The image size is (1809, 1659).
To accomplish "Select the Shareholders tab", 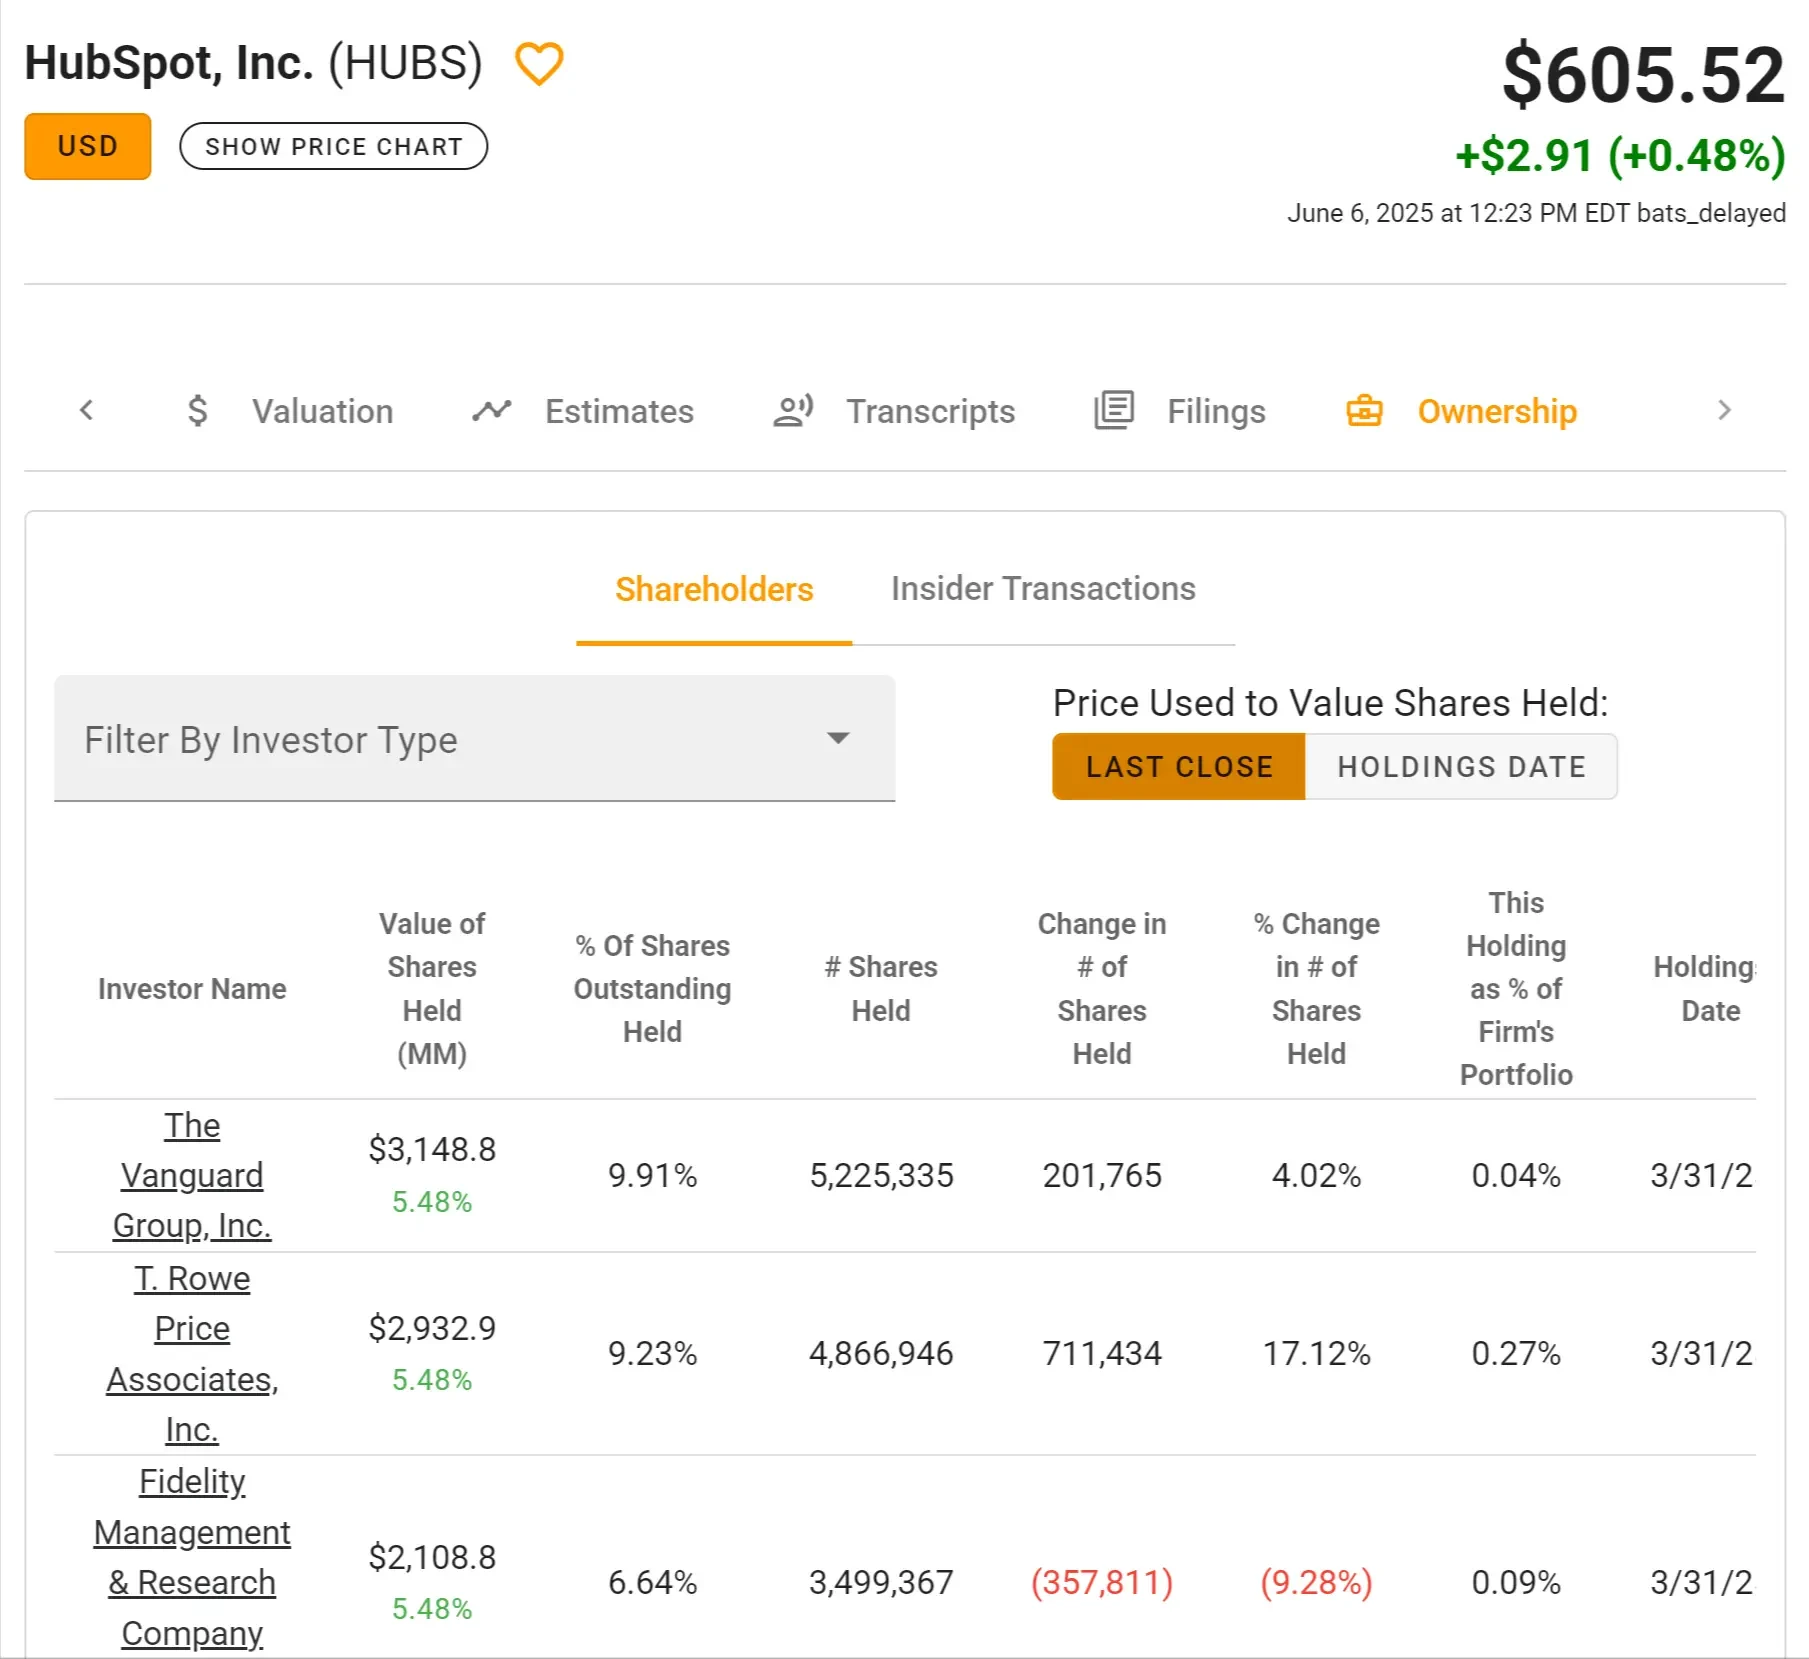I will click(714, 590).
